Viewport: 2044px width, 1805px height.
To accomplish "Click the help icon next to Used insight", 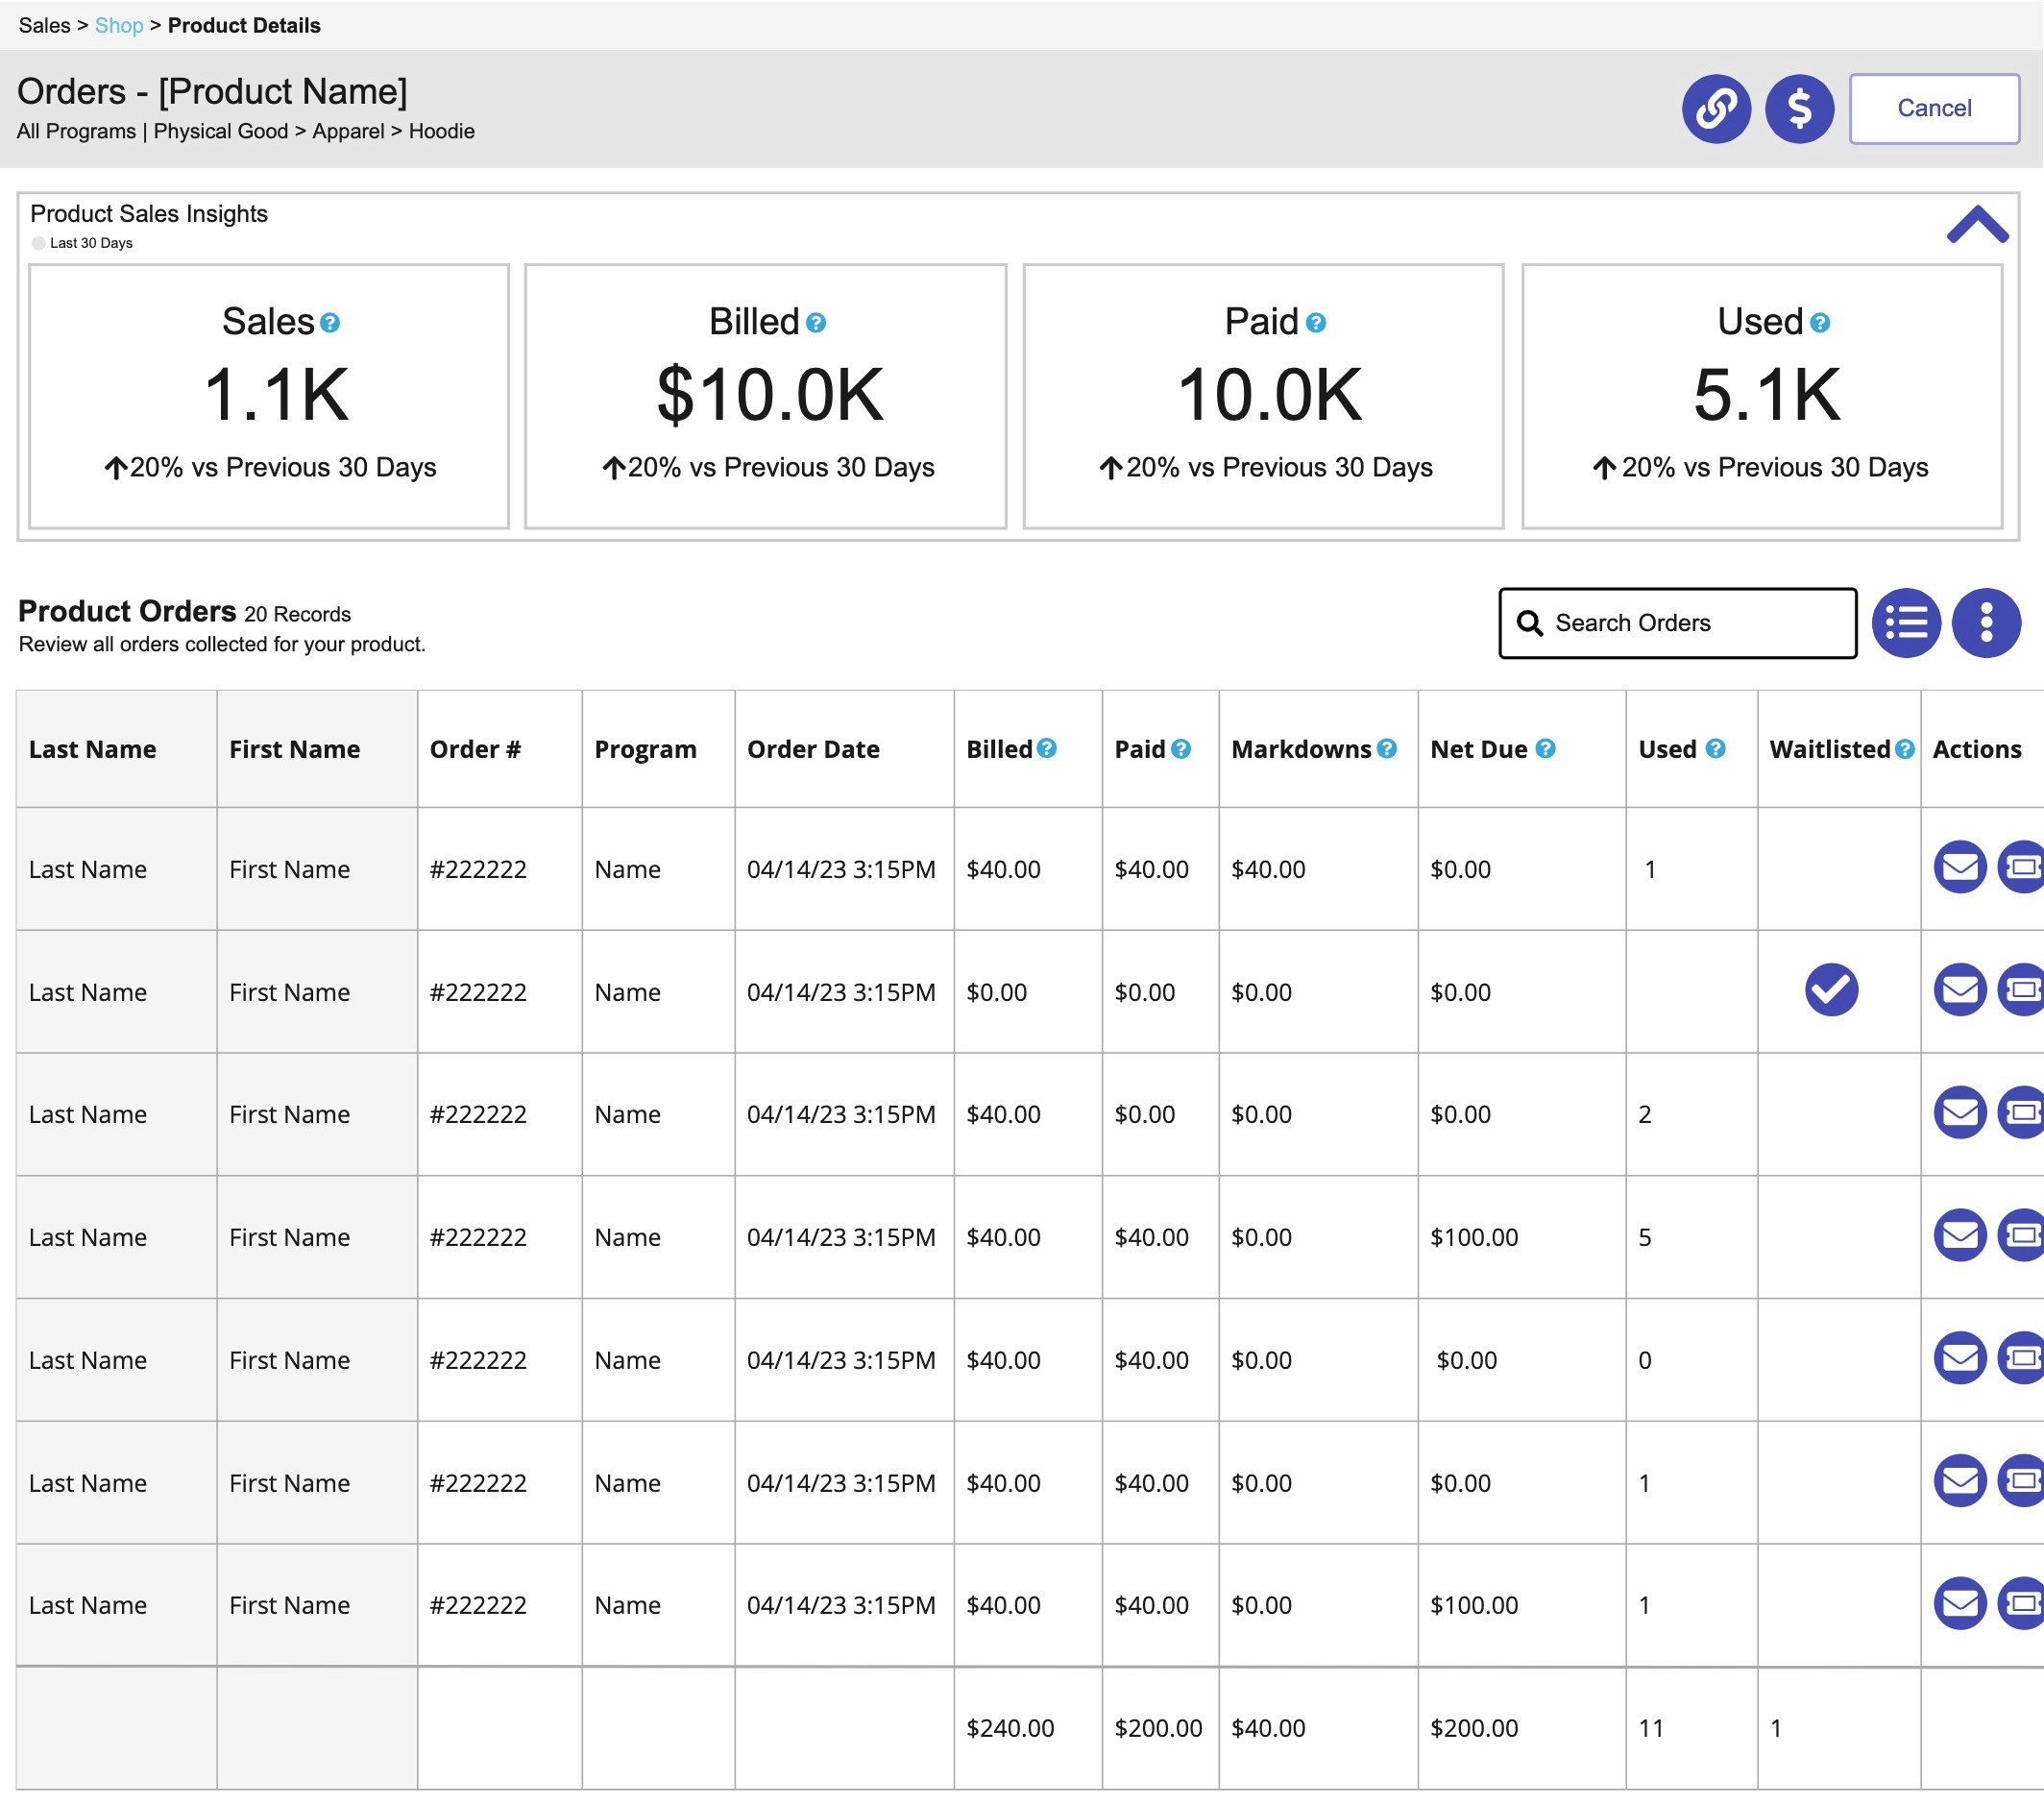I will 1820,323.
